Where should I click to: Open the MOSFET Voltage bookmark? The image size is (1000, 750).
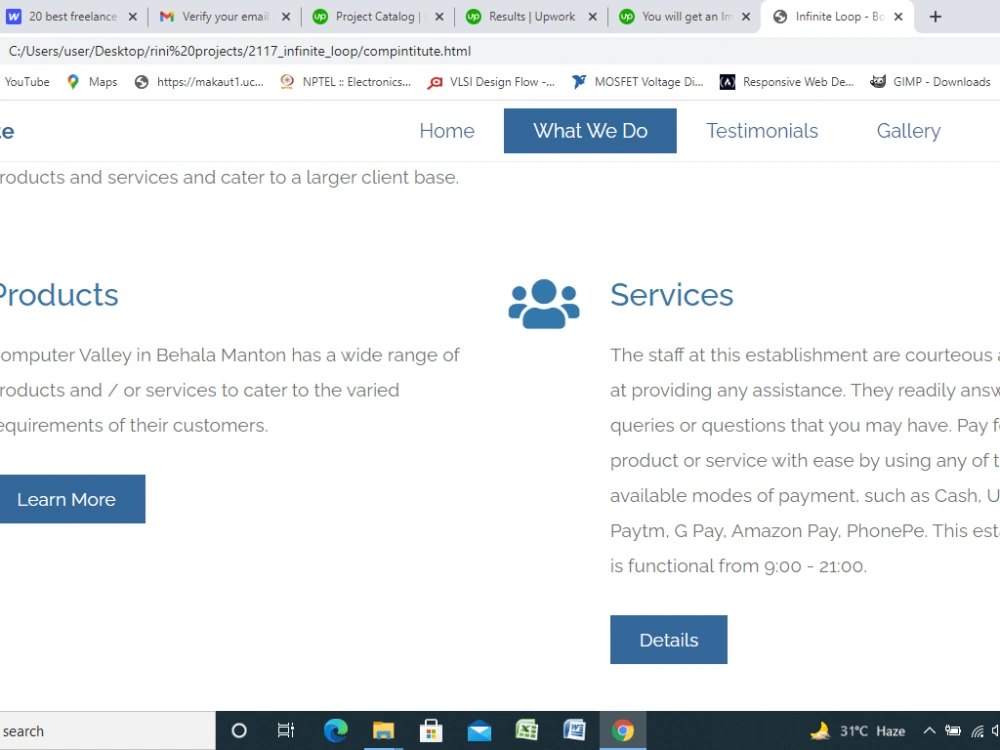(637, 82)
